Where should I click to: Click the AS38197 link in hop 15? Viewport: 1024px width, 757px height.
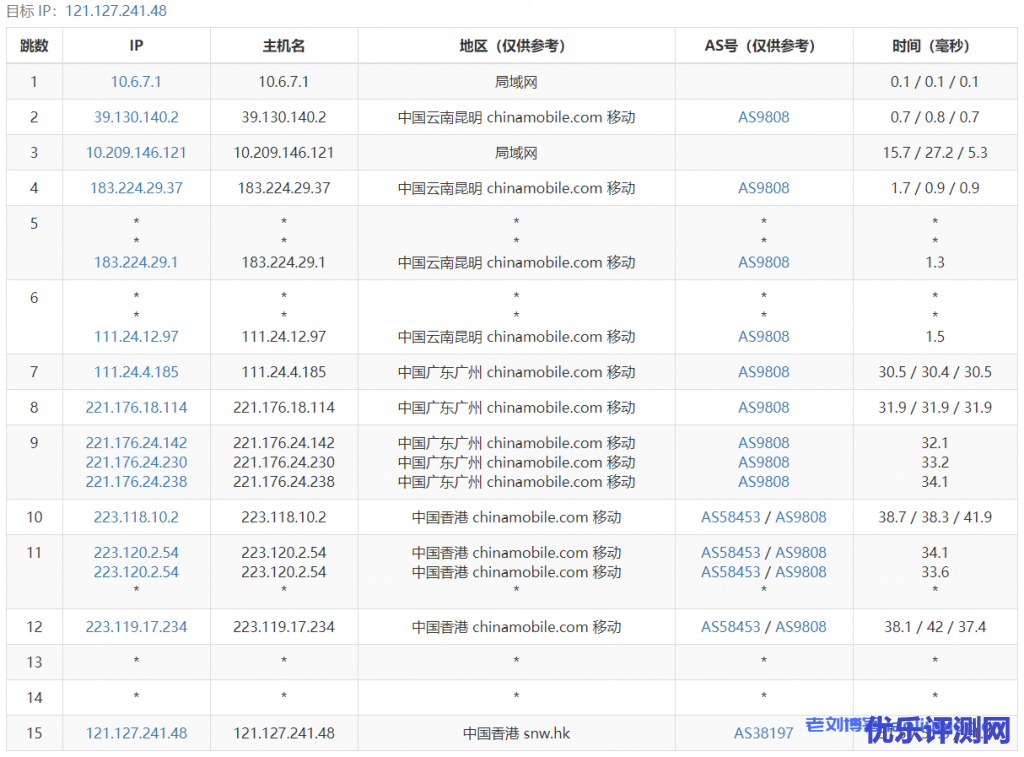pyautogui.click(x=763, y=733)
